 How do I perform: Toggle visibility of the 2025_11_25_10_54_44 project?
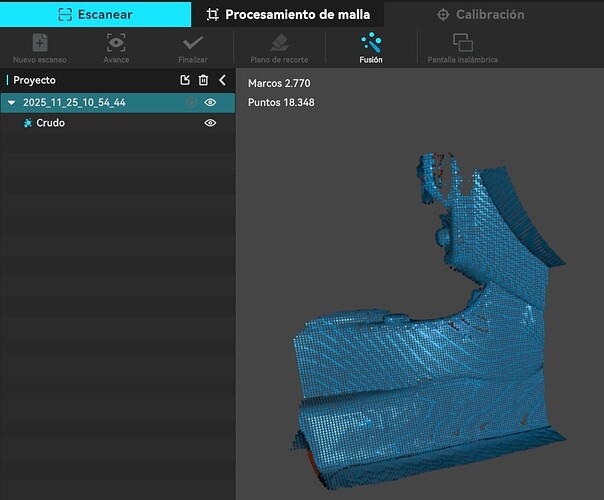pos(210,102)
